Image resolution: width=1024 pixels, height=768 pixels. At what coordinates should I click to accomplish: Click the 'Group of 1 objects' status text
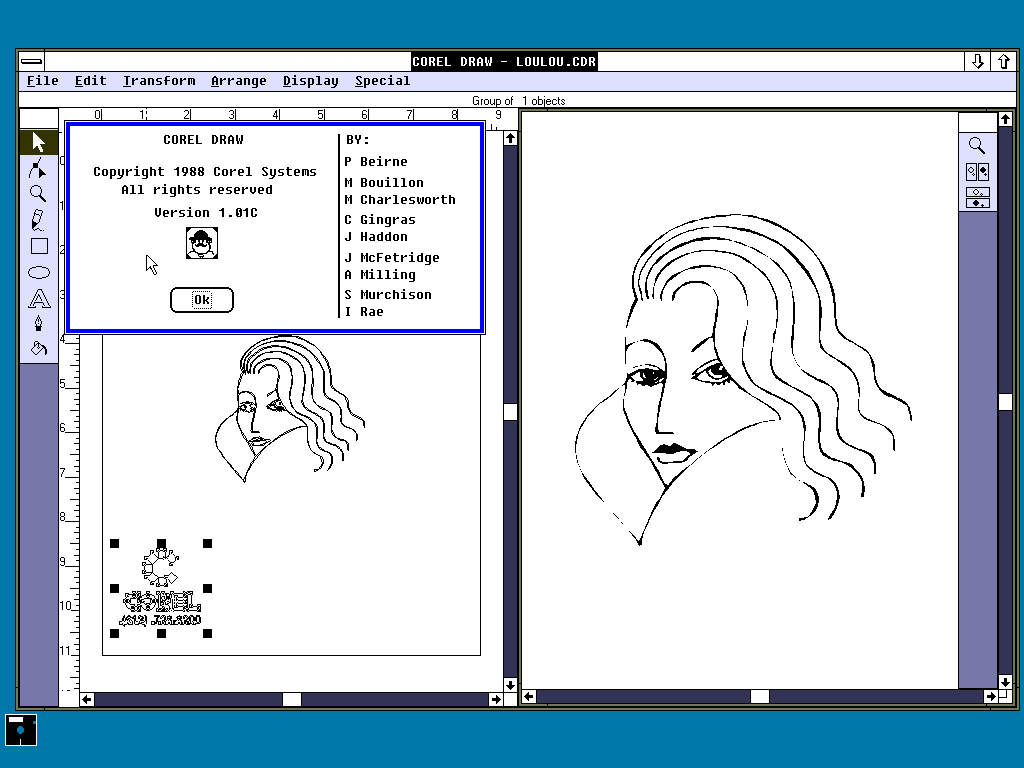click(519, 101)
